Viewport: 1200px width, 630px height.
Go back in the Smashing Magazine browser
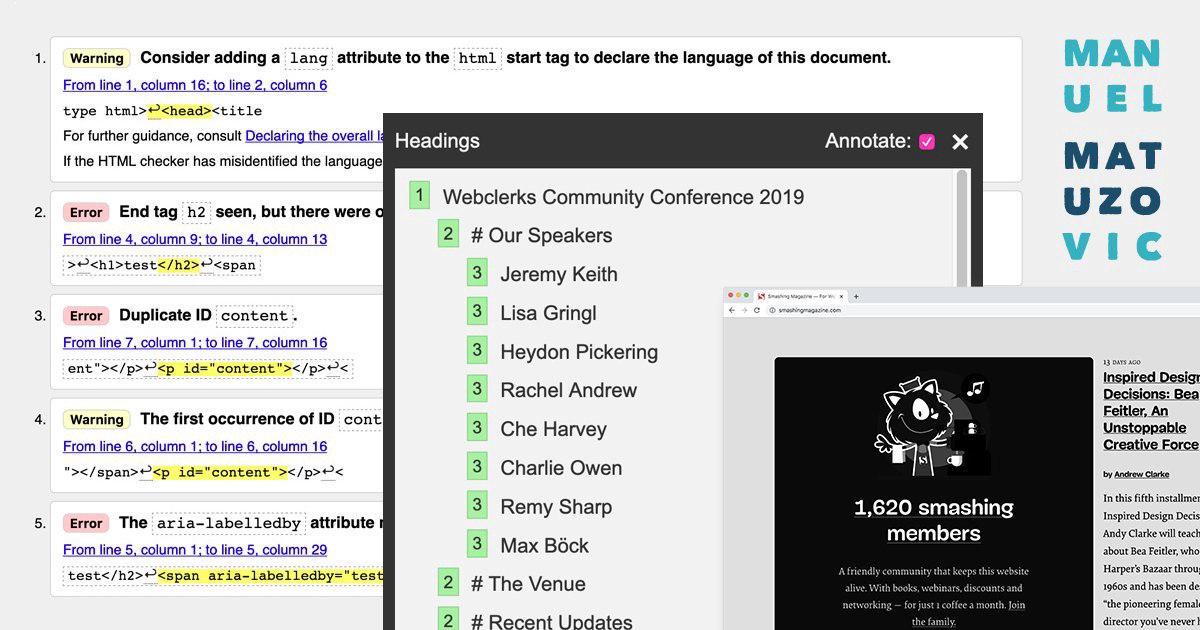click(732, 310)
